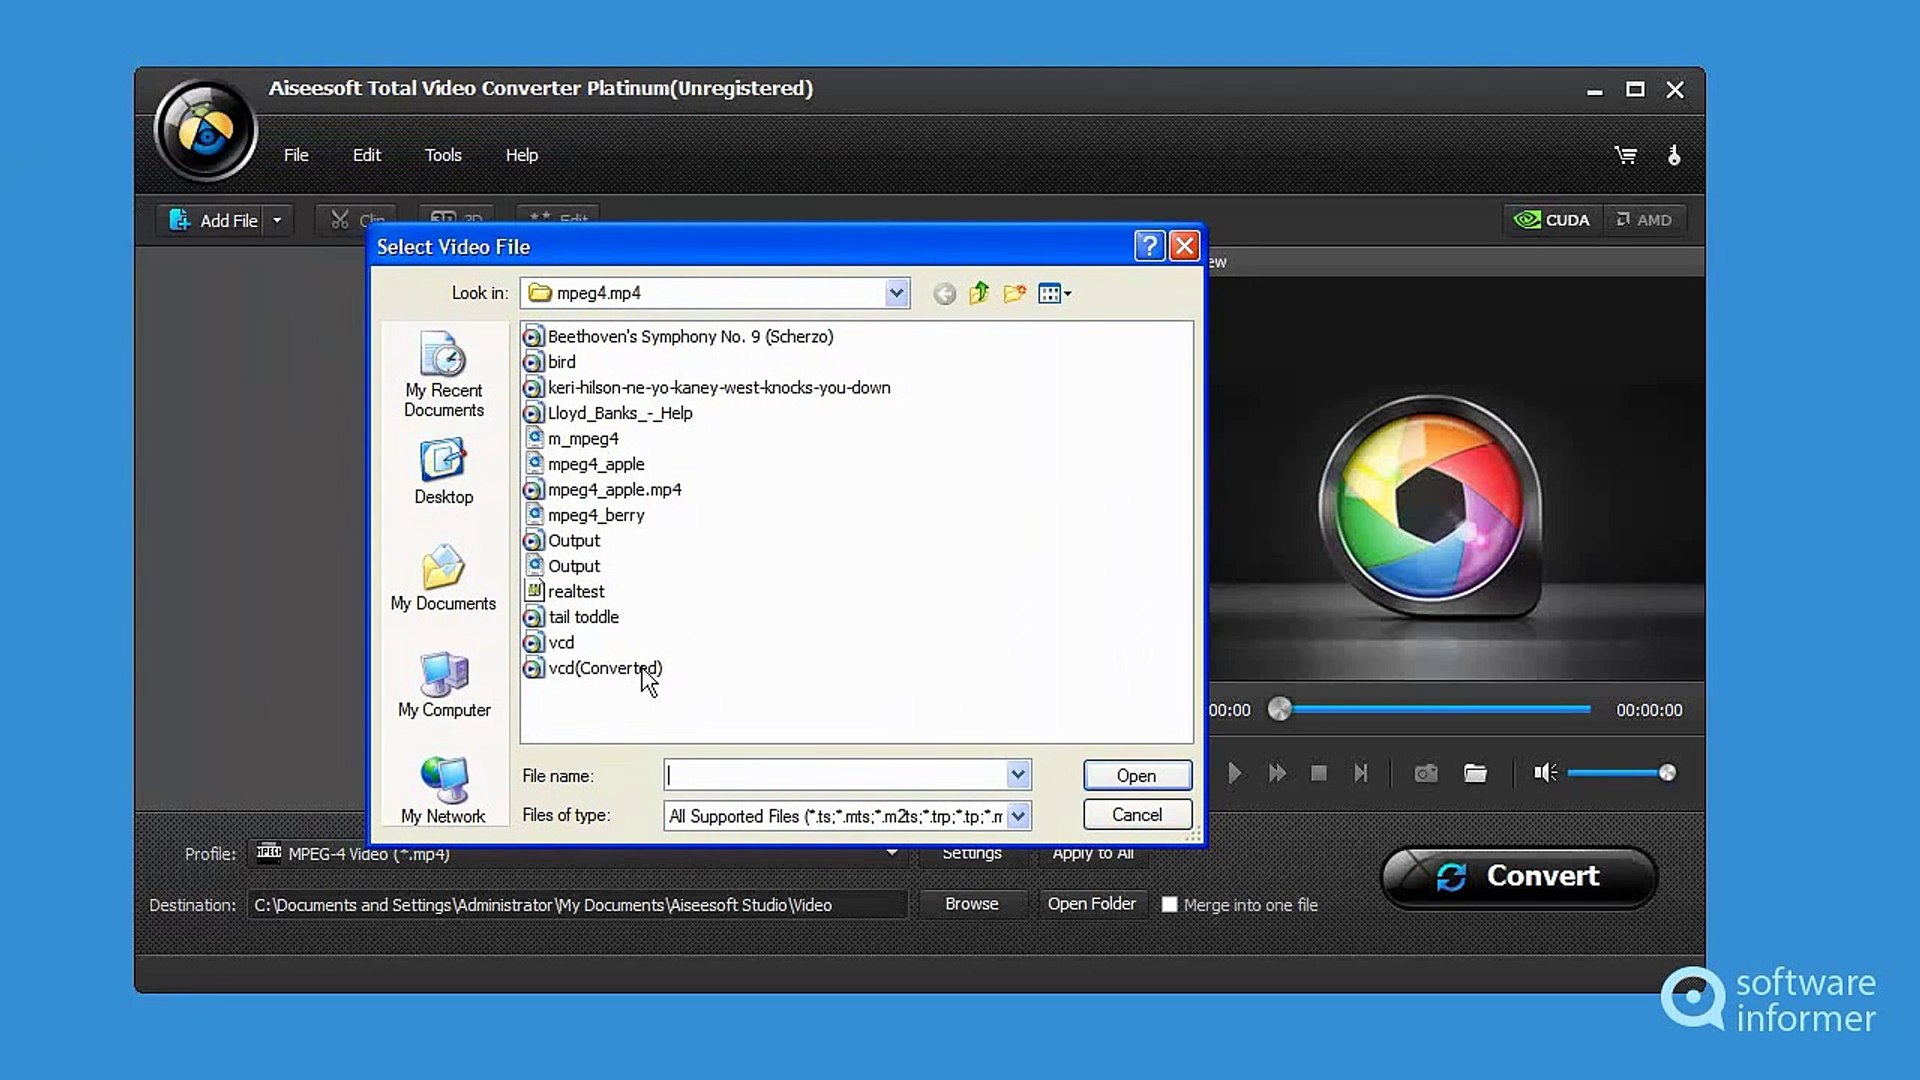Click the Play button in preview

tap(1235, 773)
